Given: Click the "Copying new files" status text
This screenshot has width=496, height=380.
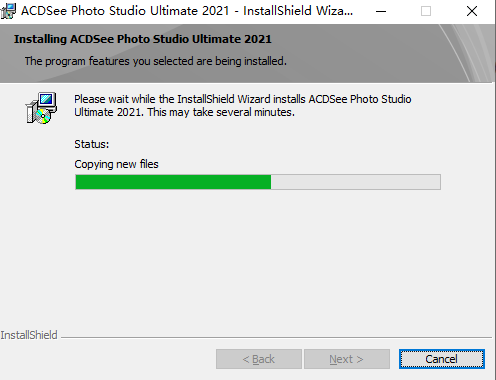Looking at the screenshot, I should coord(116,164).
